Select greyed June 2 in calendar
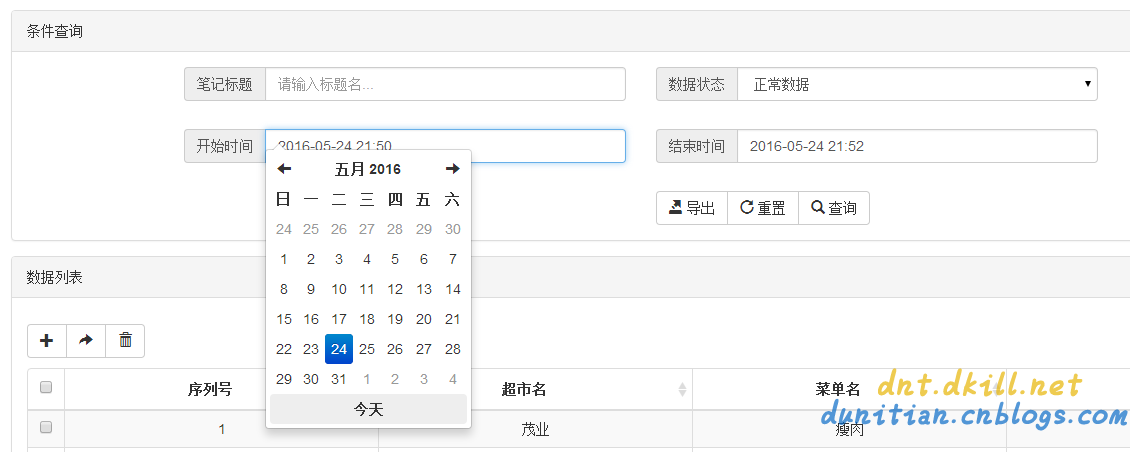 (395, 378)
